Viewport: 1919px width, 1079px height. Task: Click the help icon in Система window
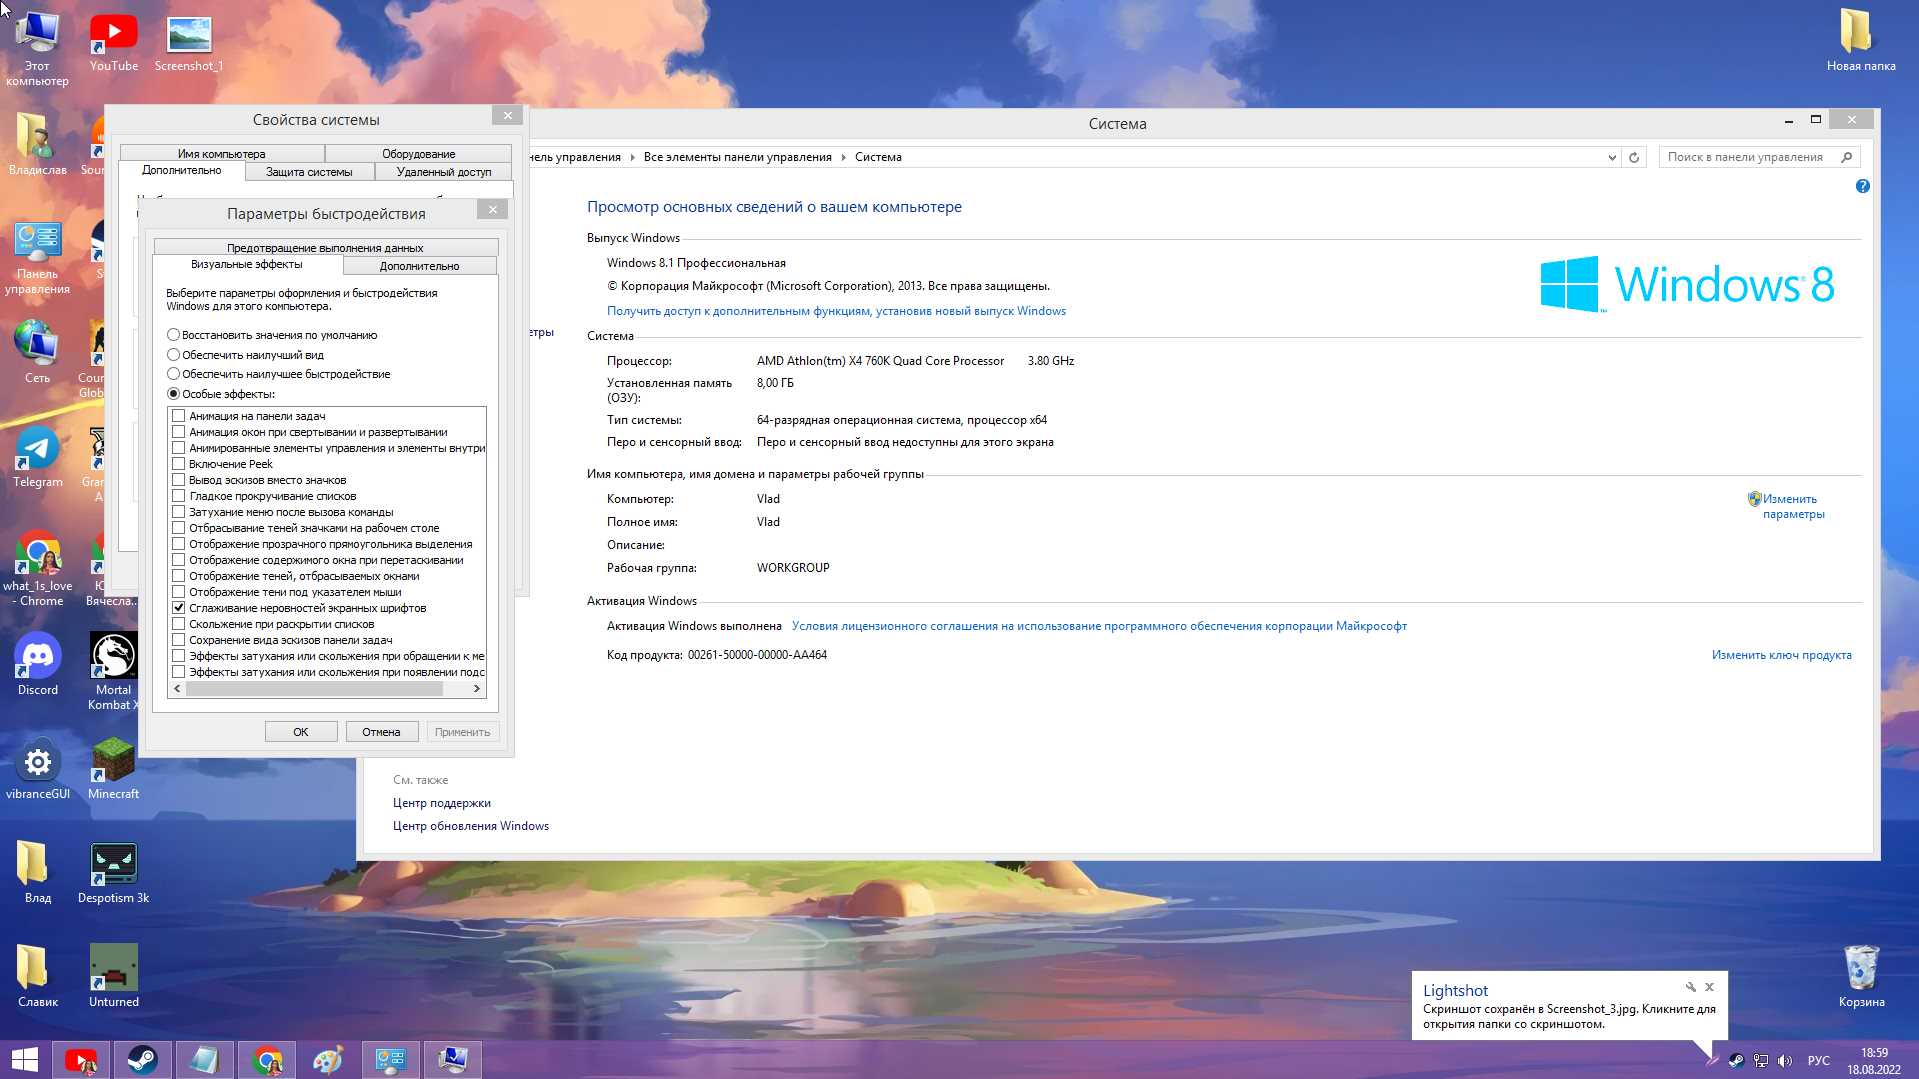[1862, 186]
